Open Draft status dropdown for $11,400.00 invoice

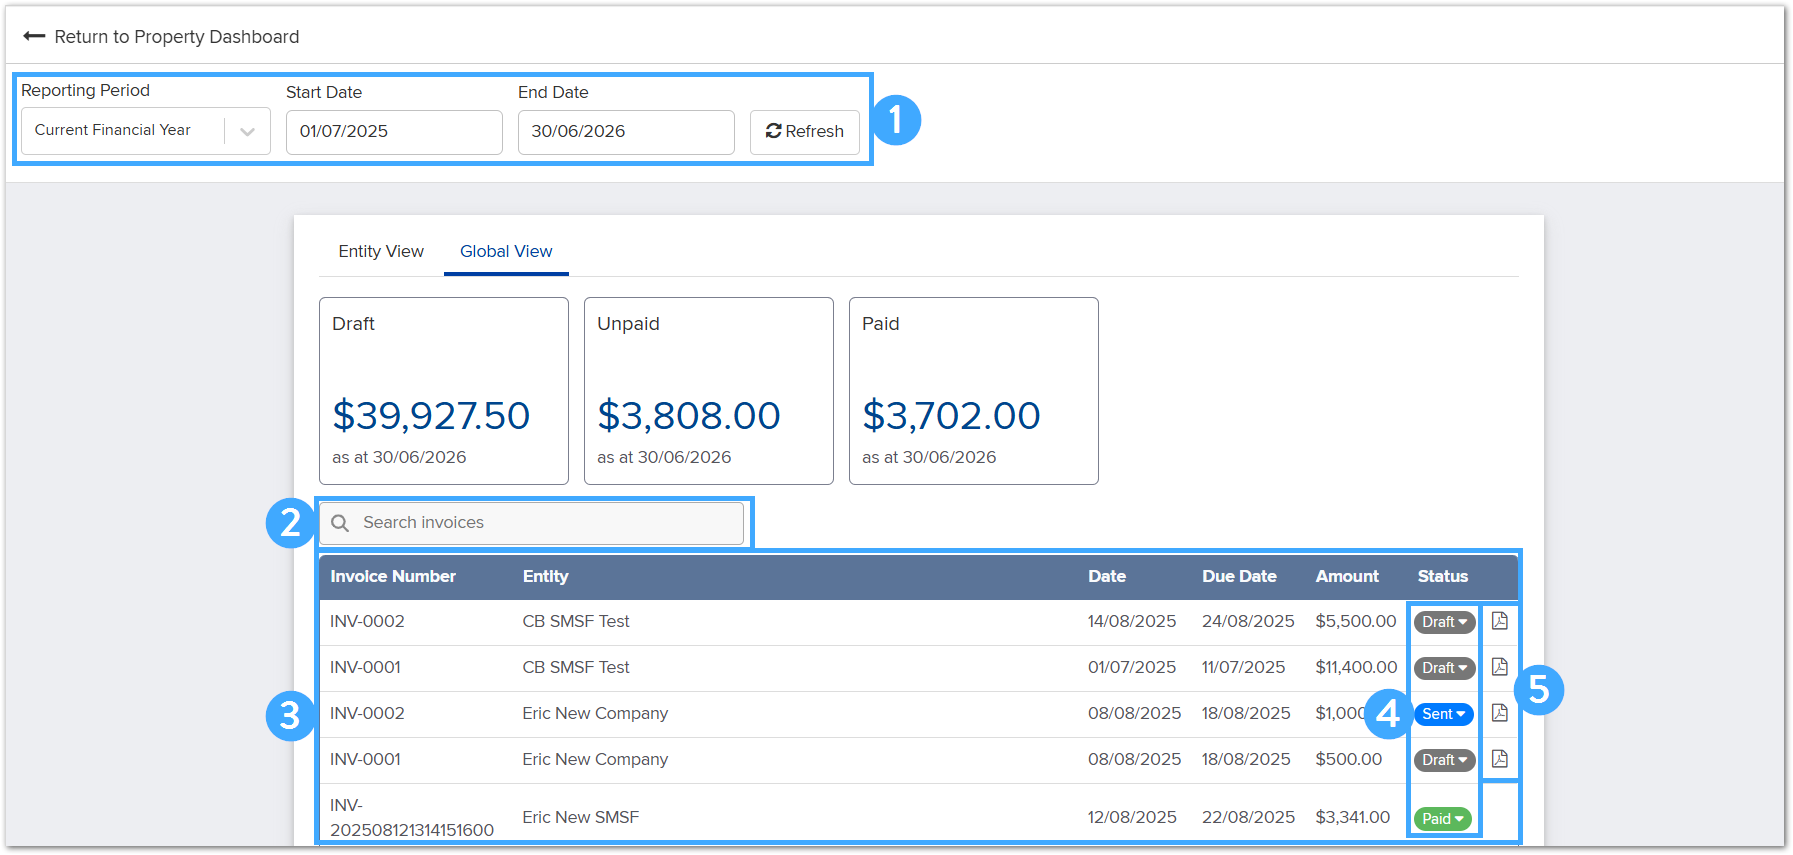tap(1444, 668)
